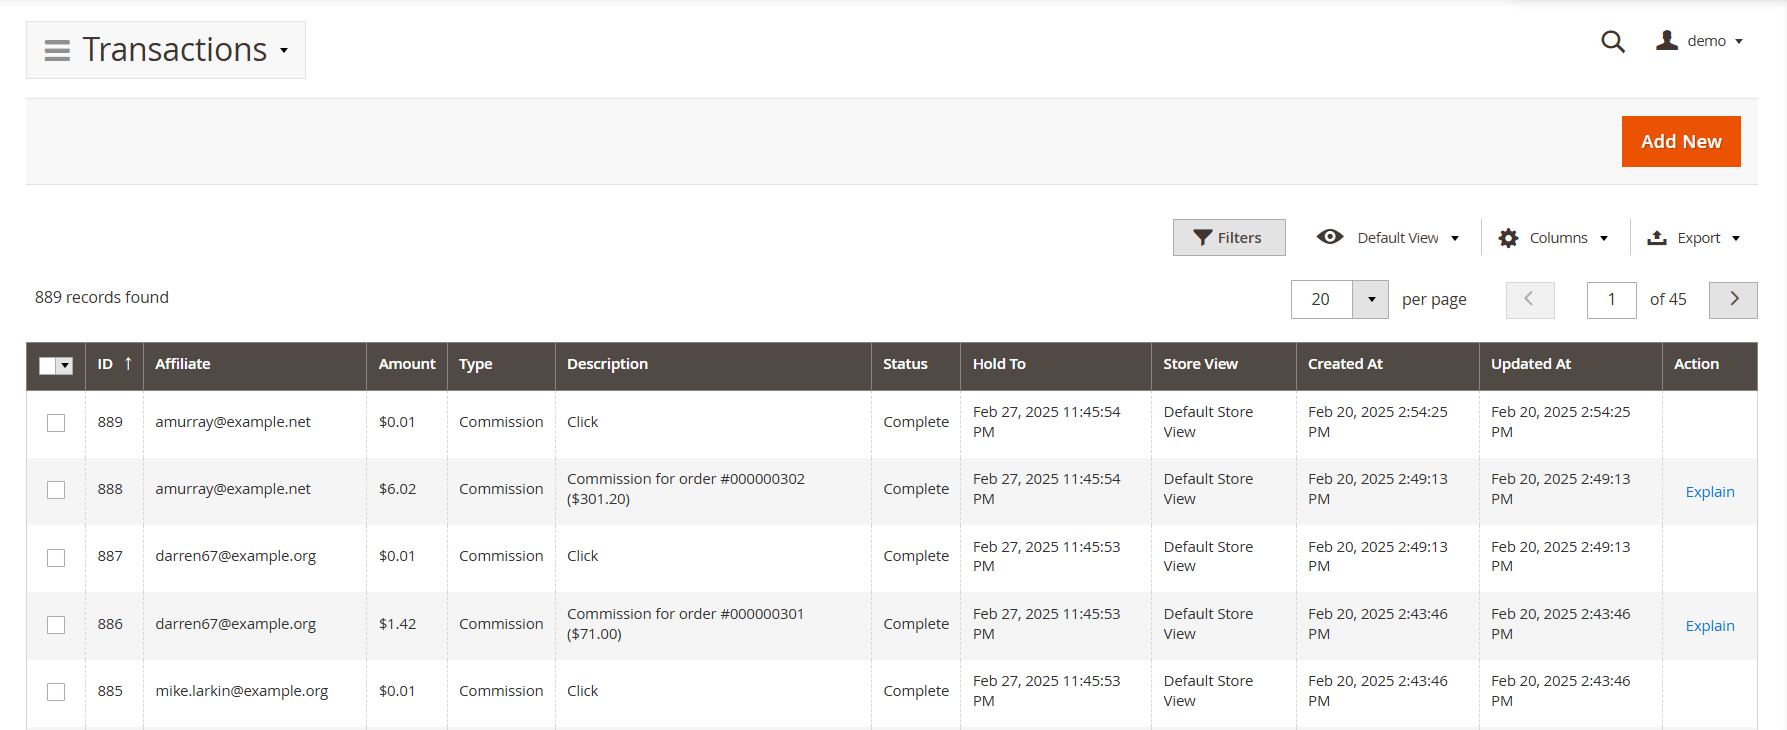Expand the Export dropdown arrow

point(1736,238)
